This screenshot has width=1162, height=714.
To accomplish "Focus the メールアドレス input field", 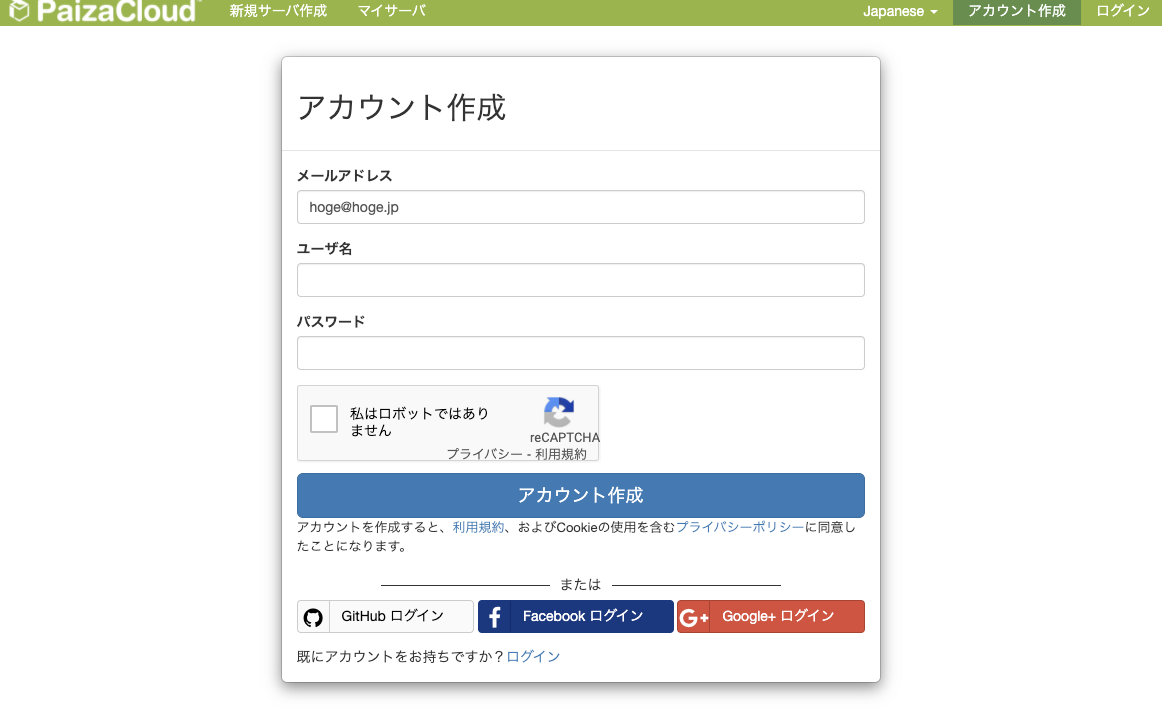I will 581,207.
